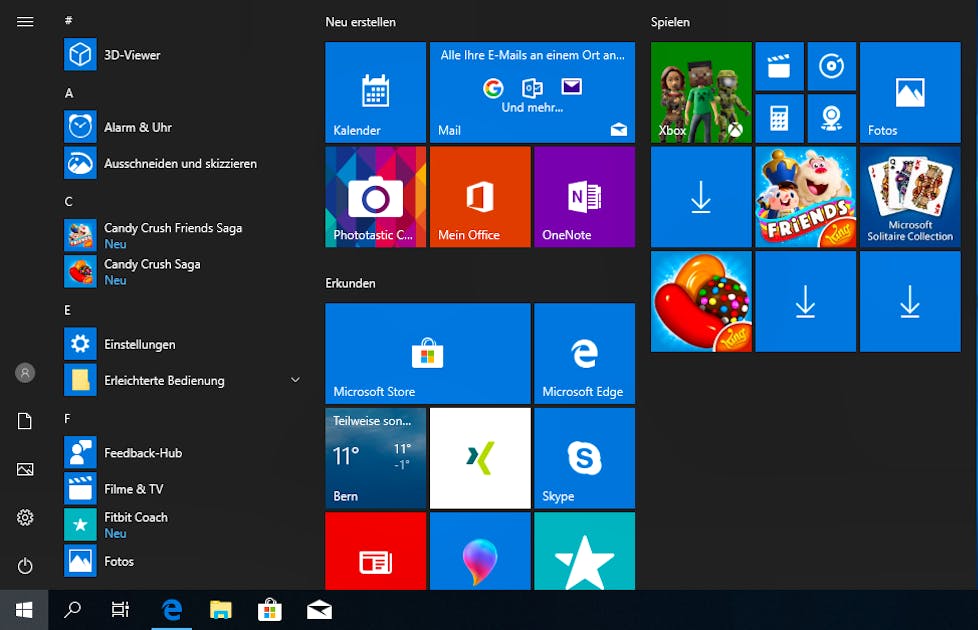This screenshot has width=978, height=630.
Task: Launch the Skype tile
Action: [x=584, y=458]
